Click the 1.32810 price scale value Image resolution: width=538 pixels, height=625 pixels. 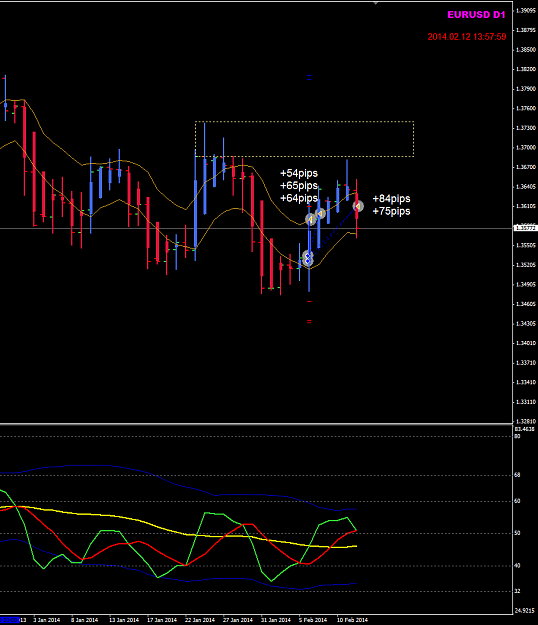click(x=525, y=421)
